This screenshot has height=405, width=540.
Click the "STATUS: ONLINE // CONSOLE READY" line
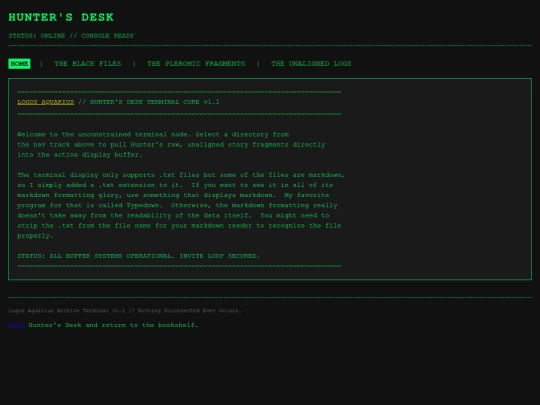[x=71, y=36]
